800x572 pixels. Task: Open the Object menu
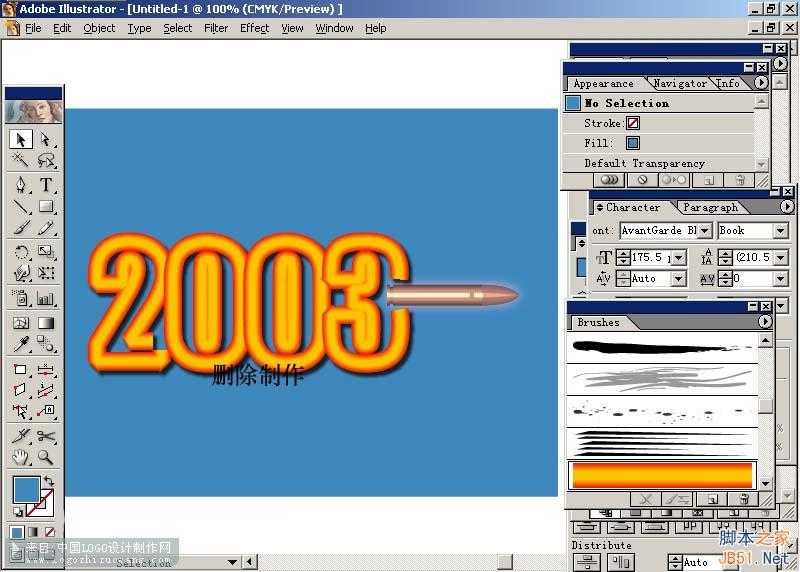[x=99, y=29]
